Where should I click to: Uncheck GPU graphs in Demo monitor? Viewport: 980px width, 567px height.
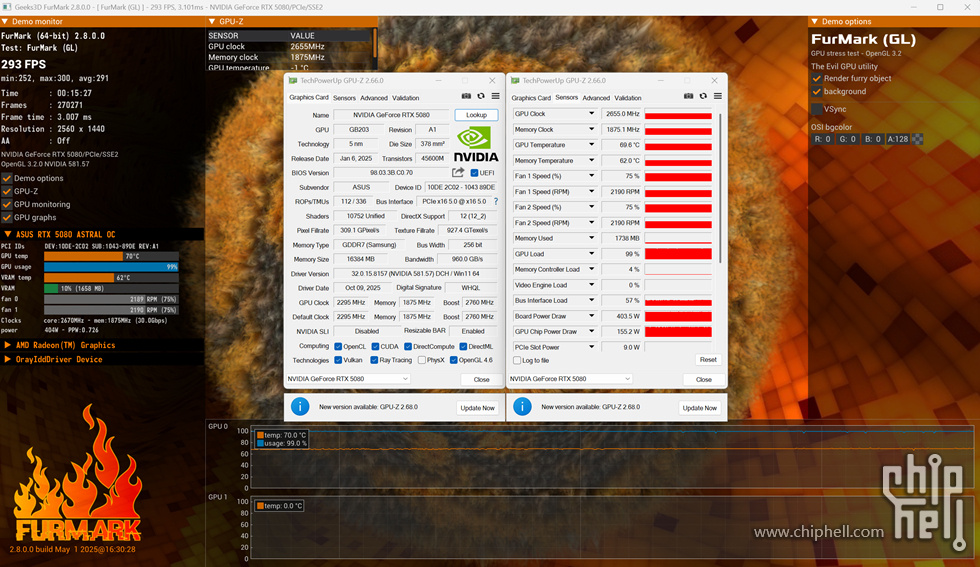coord(8,217)
